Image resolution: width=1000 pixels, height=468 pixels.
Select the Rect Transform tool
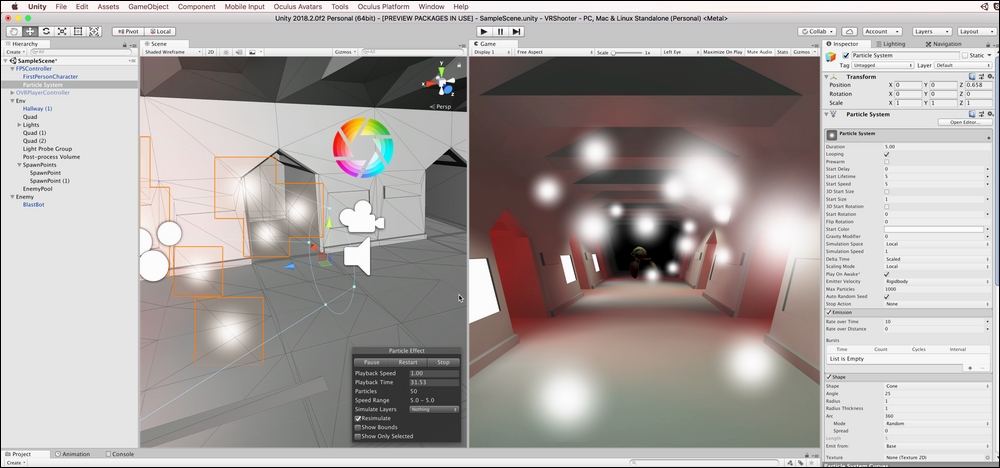(78, 31)
